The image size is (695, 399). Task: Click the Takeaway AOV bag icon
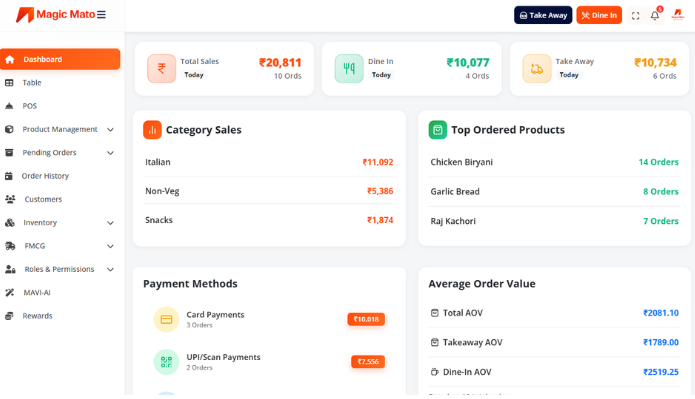(x=434, y=342)
